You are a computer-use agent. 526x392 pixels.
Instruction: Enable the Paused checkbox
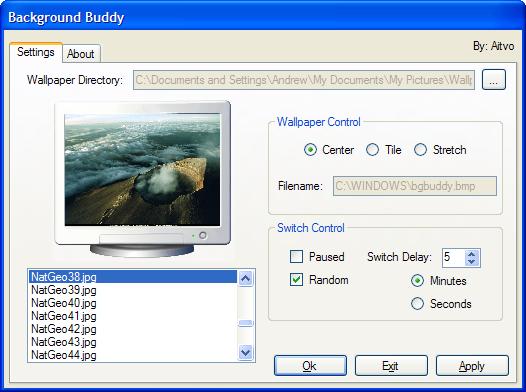coord(296,257)
